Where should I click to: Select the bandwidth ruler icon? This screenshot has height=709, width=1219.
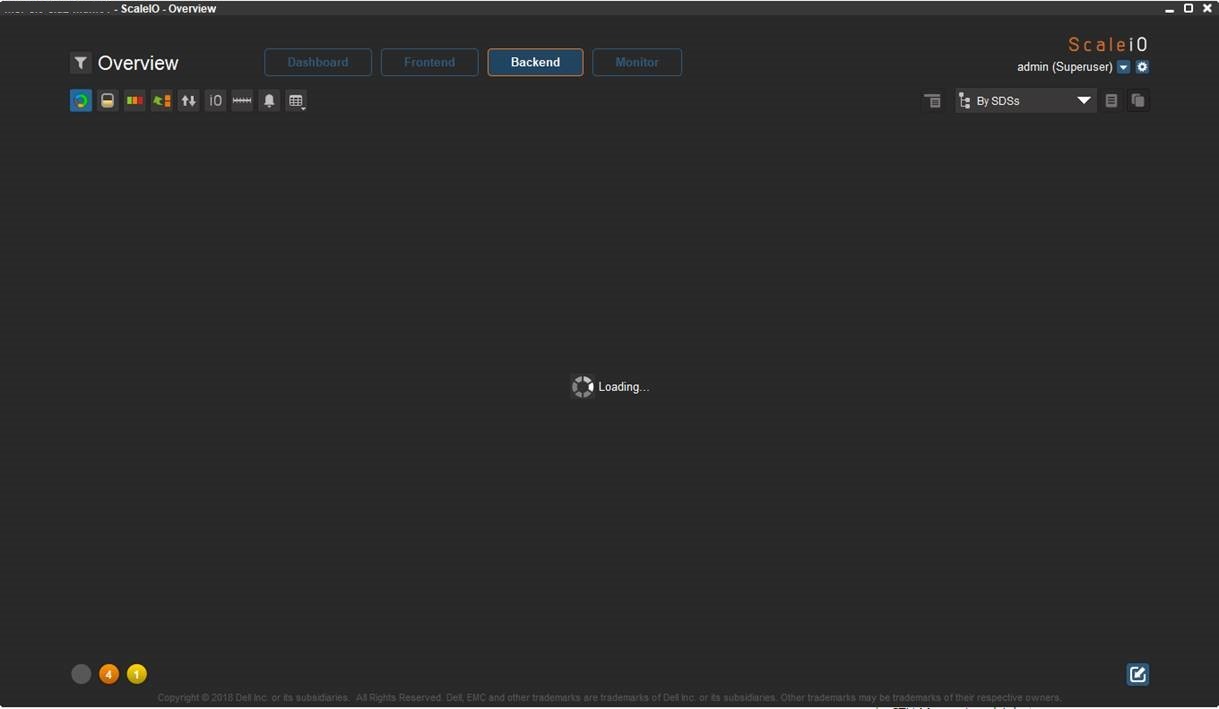tap(241, 100)
